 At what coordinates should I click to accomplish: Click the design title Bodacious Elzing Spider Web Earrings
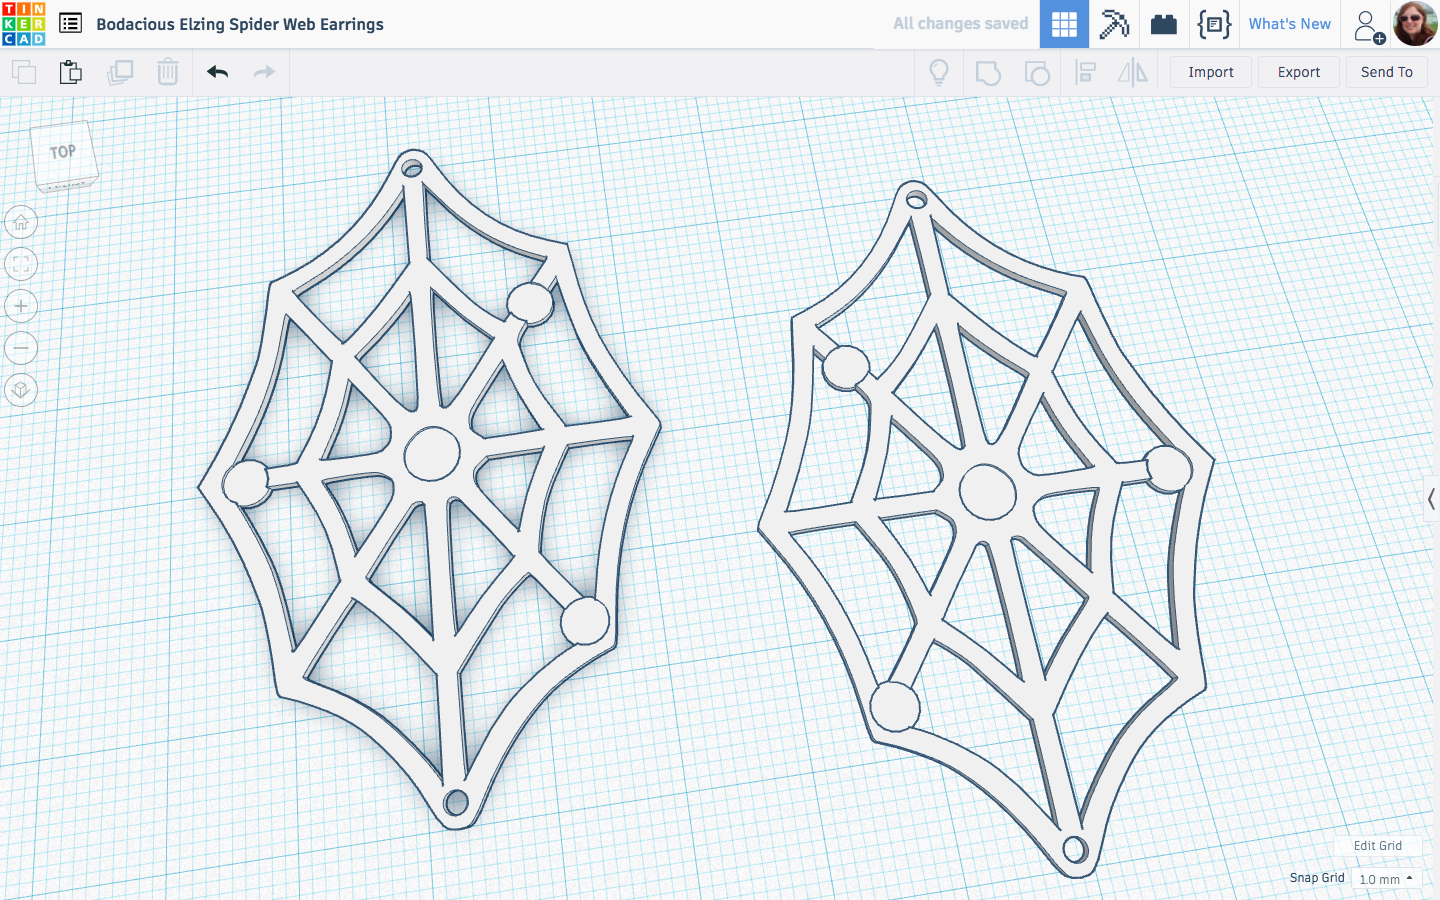coord(240,24)
